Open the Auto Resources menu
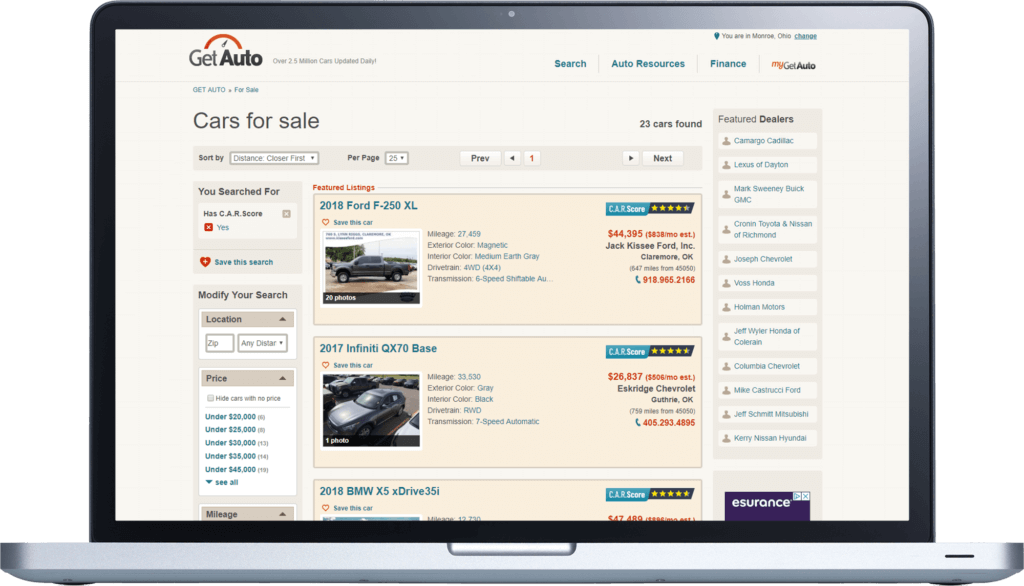 coord(648,64)
